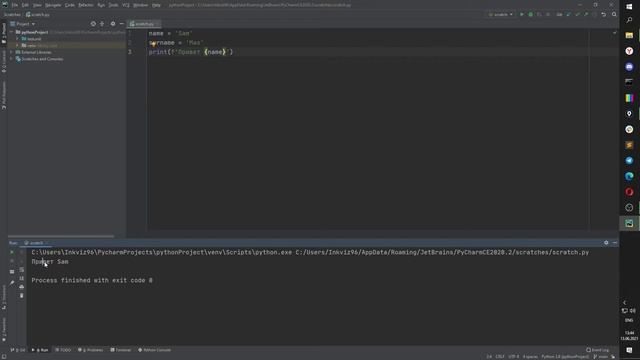Open the Event Log button
Screen dimensions: 640x360
pos(598,350)
